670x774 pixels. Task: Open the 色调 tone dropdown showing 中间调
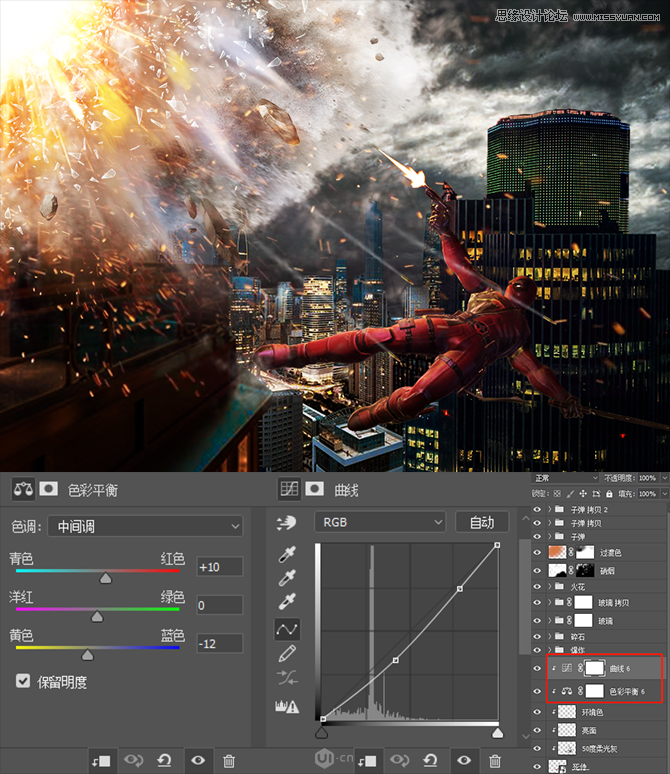pyautogui.click(x=145, y=527)
